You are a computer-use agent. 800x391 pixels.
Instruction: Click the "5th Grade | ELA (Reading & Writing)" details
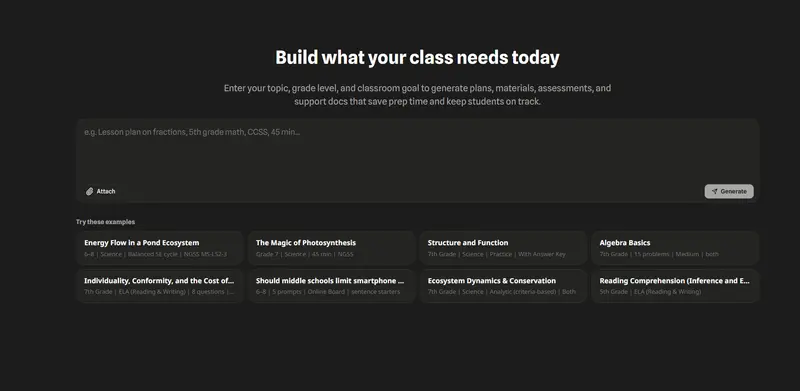(x=650, y=292)
